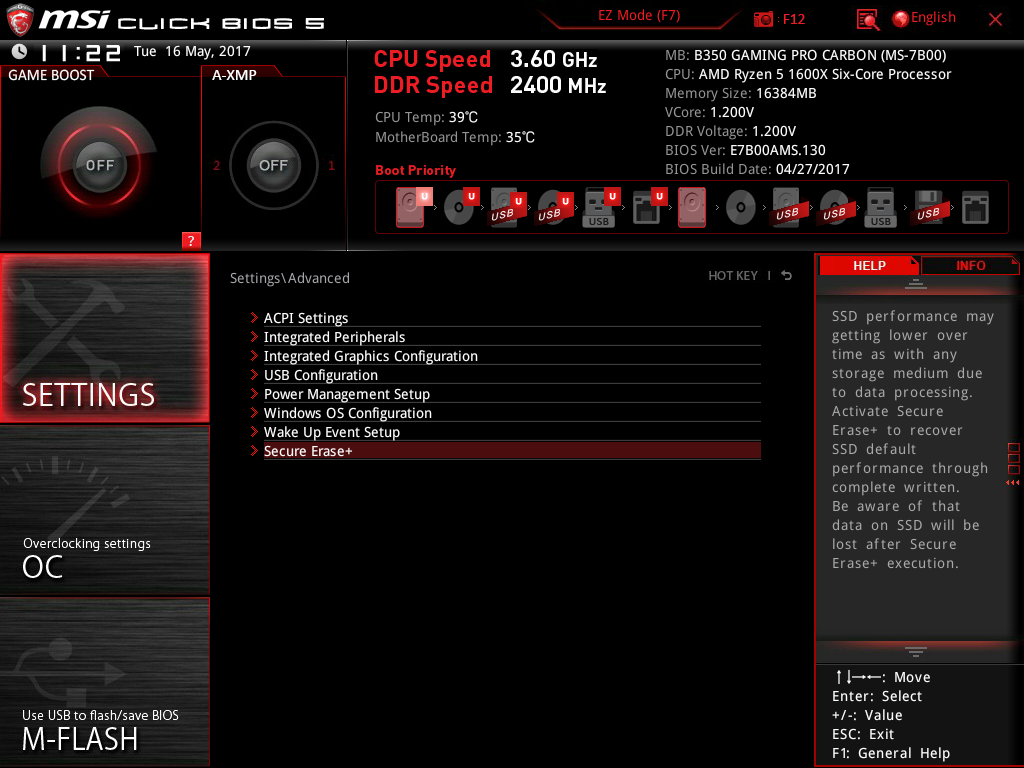Select the last network boot icon without badge
Screen dimensions: 1024x768
(x=975, y=208)
